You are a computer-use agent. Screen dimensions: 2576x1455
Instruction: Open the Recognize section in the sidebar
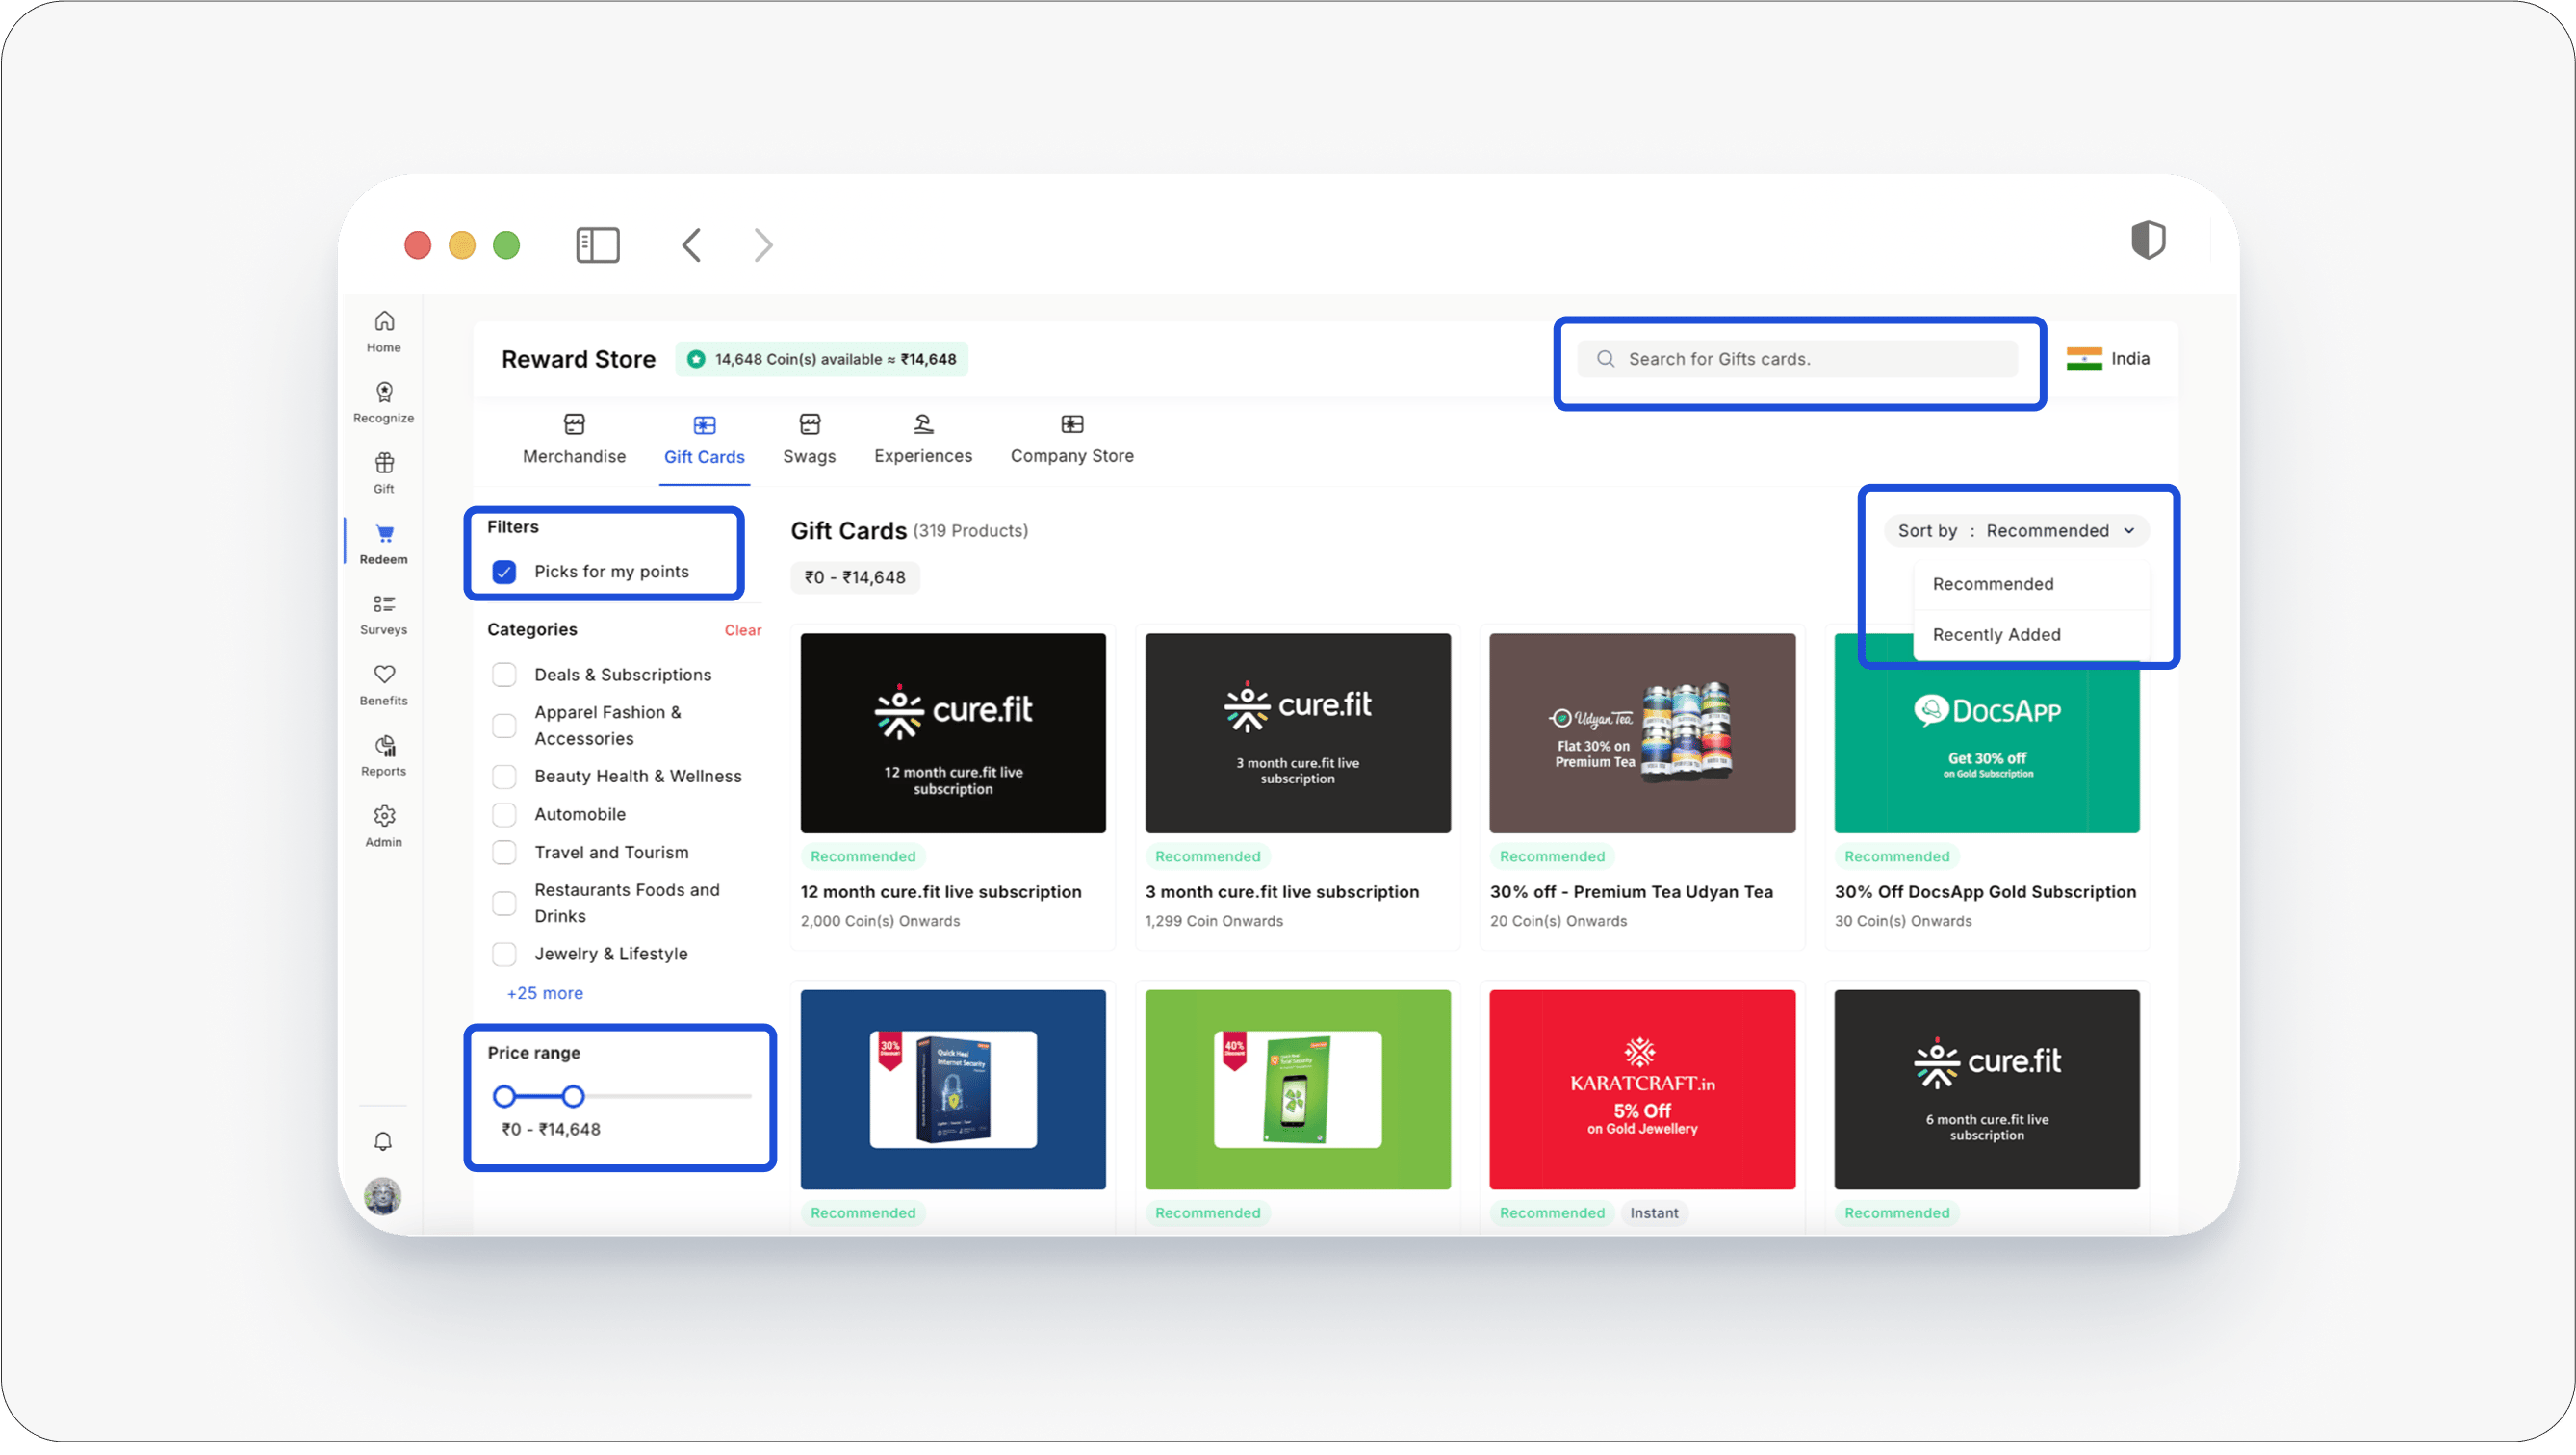point(383,402)
